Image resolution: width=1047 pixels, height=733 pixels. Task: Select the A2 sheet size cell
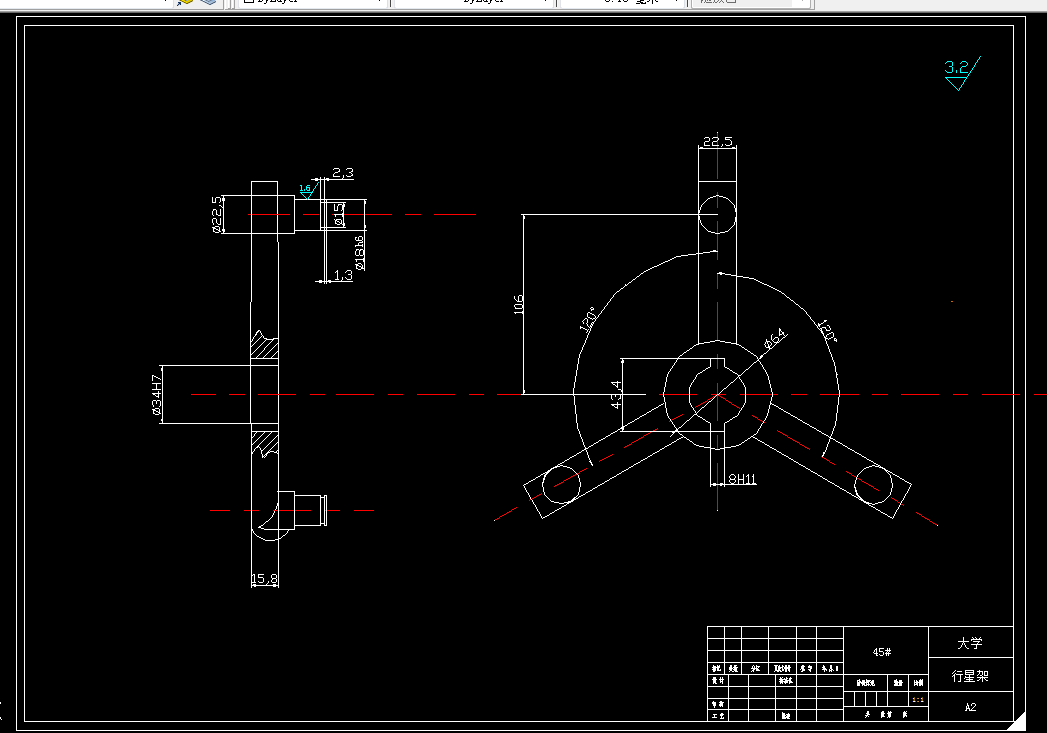[x=970, y=707]
